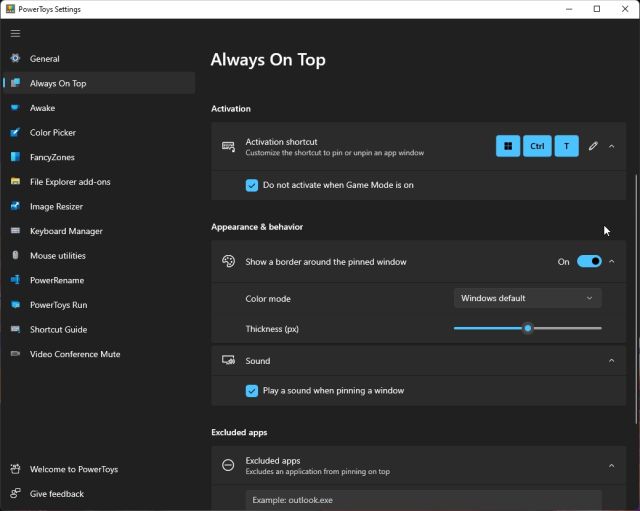Click the T shortcut key button
This screenshot has height=511, width=640.
(x=567, y=146)
